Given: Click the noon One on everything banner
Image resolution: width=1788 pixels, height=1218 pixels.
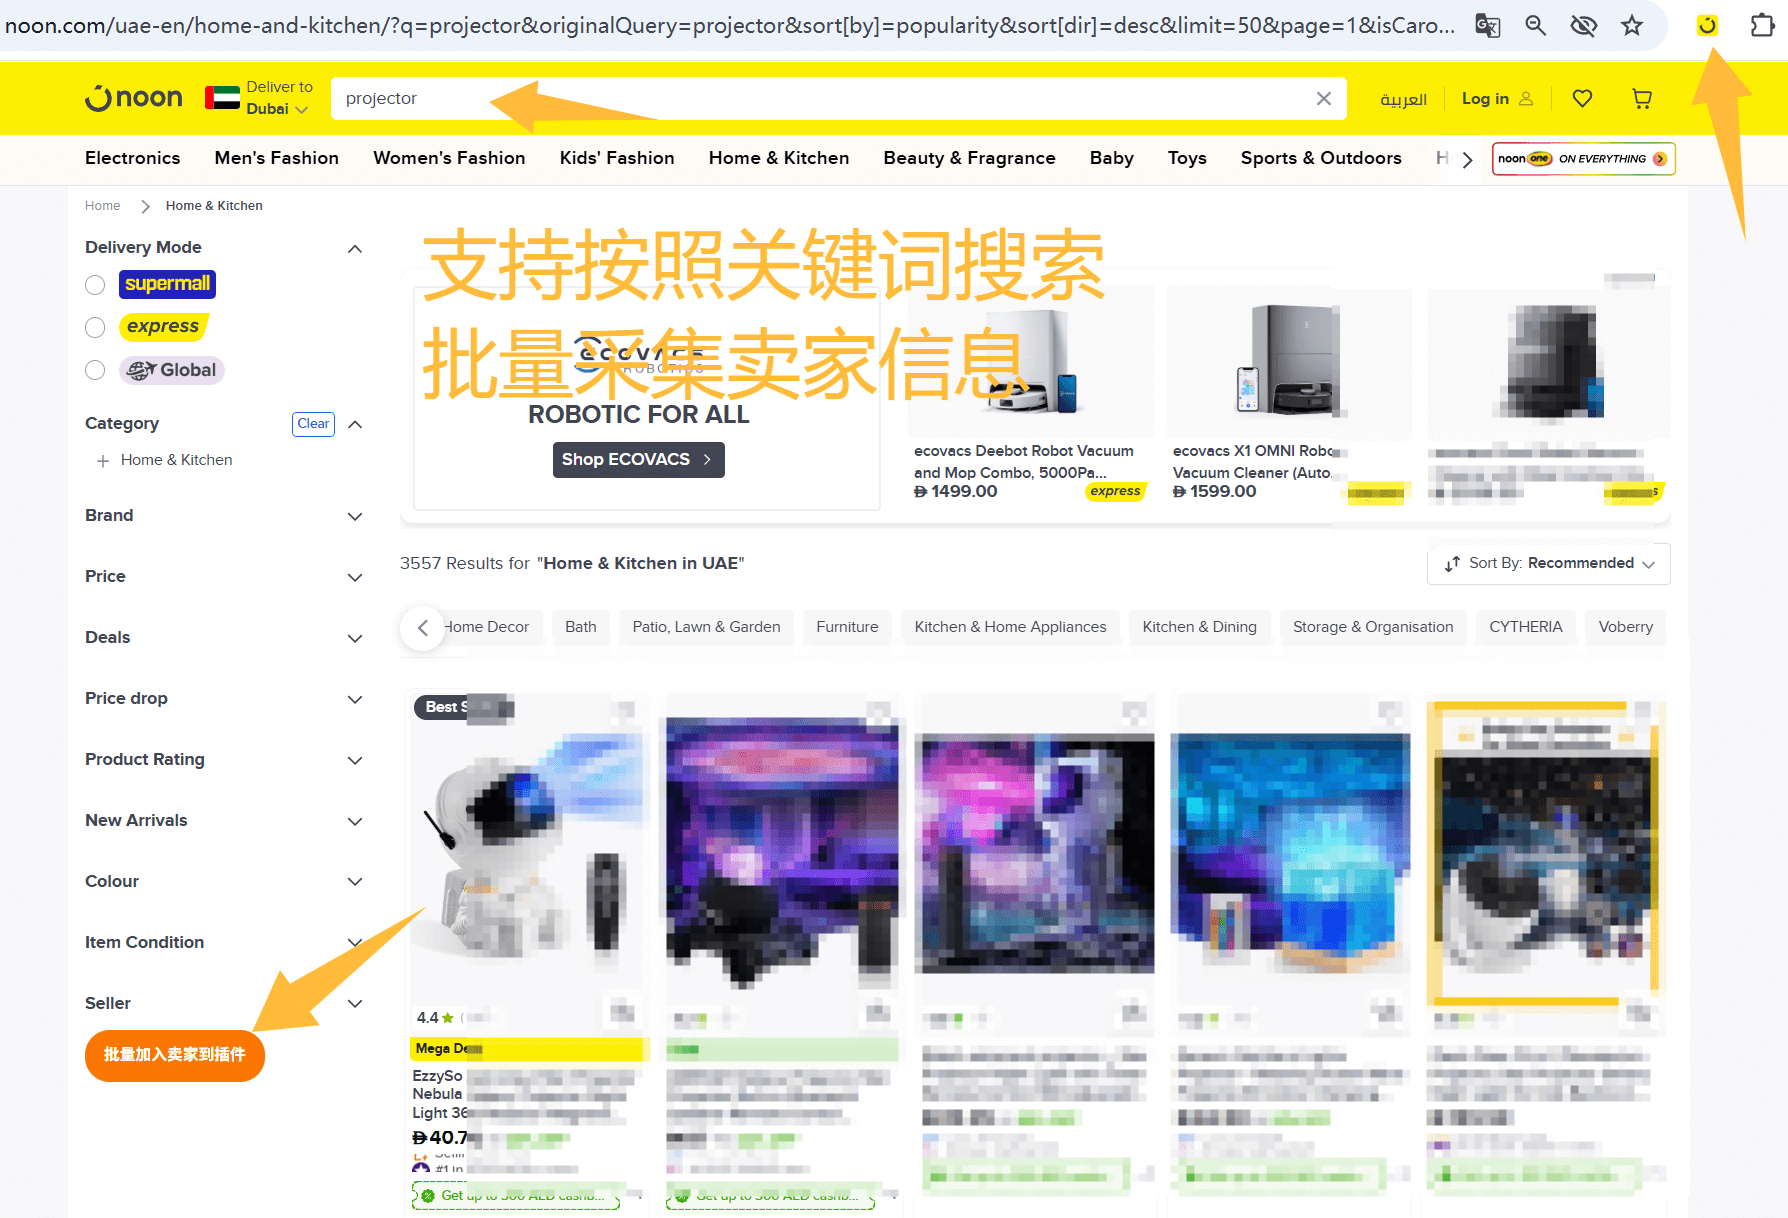Looking at the screenshot, I should pyautogui.click(x=1583, y=158).
